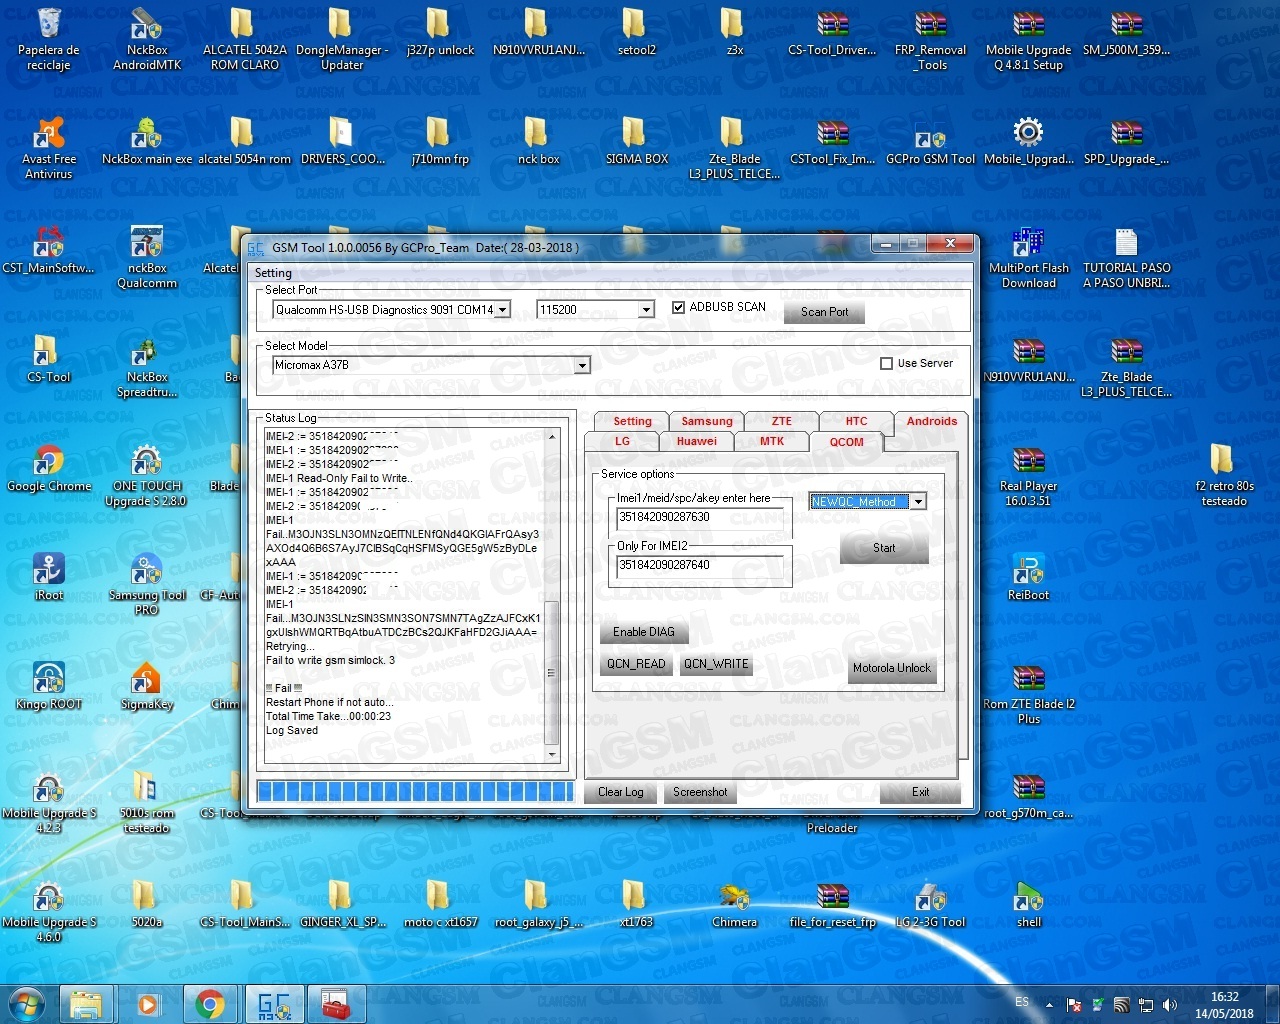Select the QCOM tab
Viewport: 1280px width, 1024px height.
(x=846, y=442)
